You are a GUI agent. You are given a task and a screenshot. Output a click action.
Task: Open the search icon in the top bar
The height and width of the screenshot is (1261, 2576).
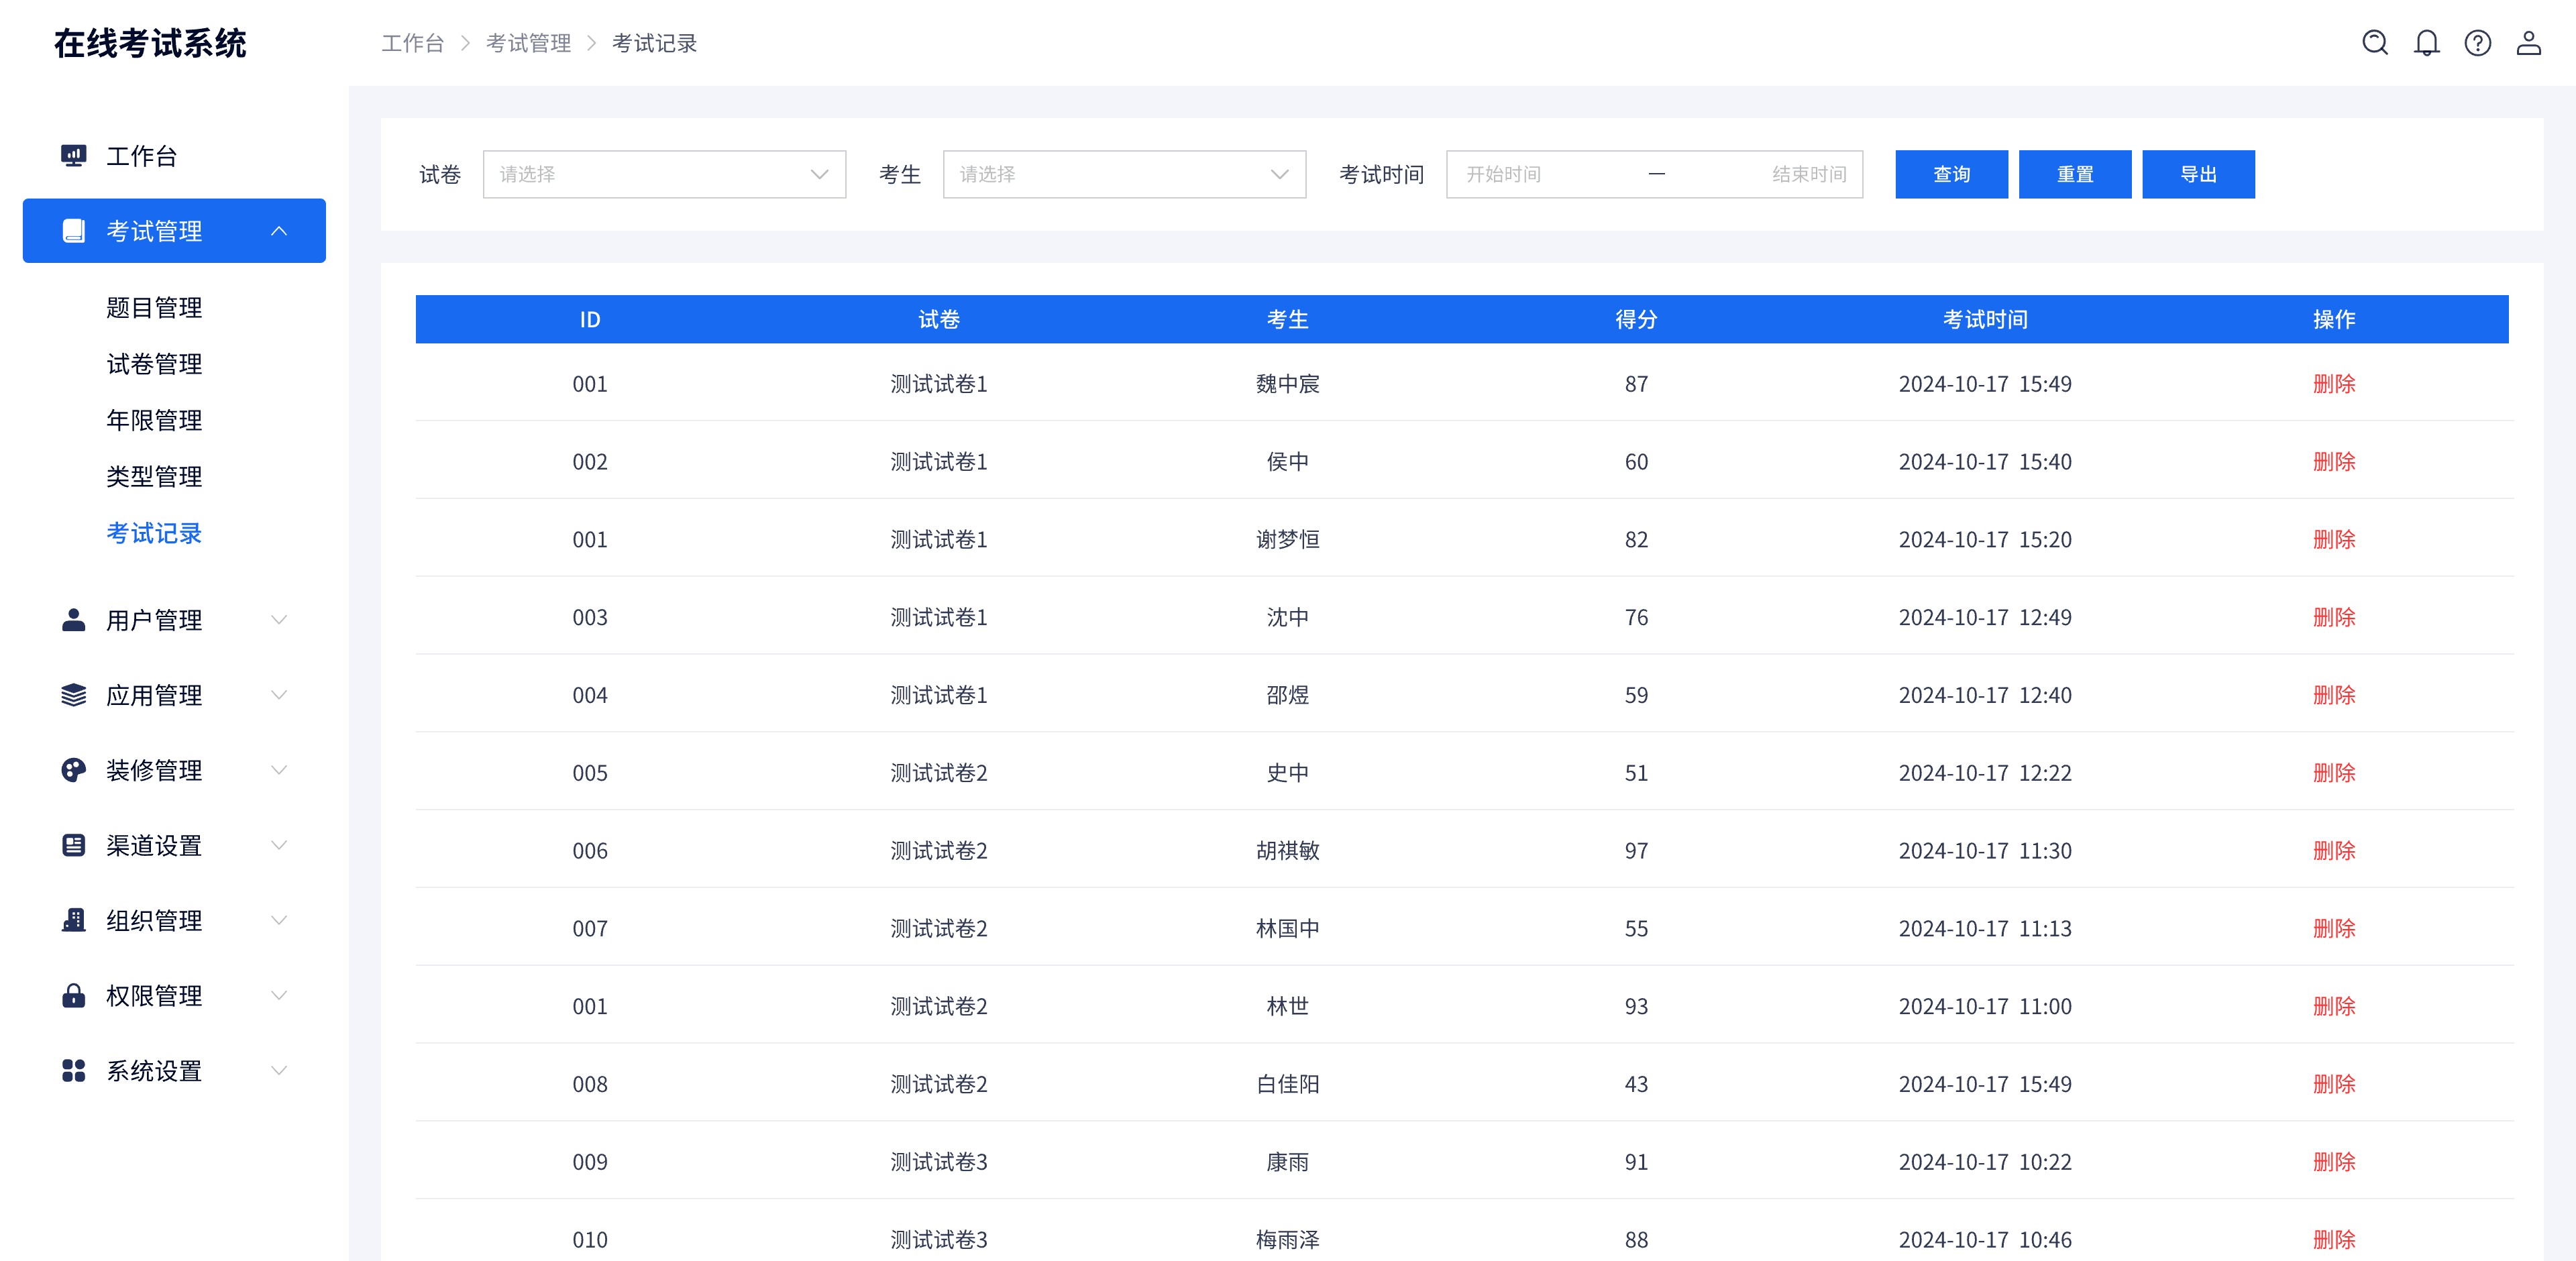pyautogui.click(x=2374, y=43)
